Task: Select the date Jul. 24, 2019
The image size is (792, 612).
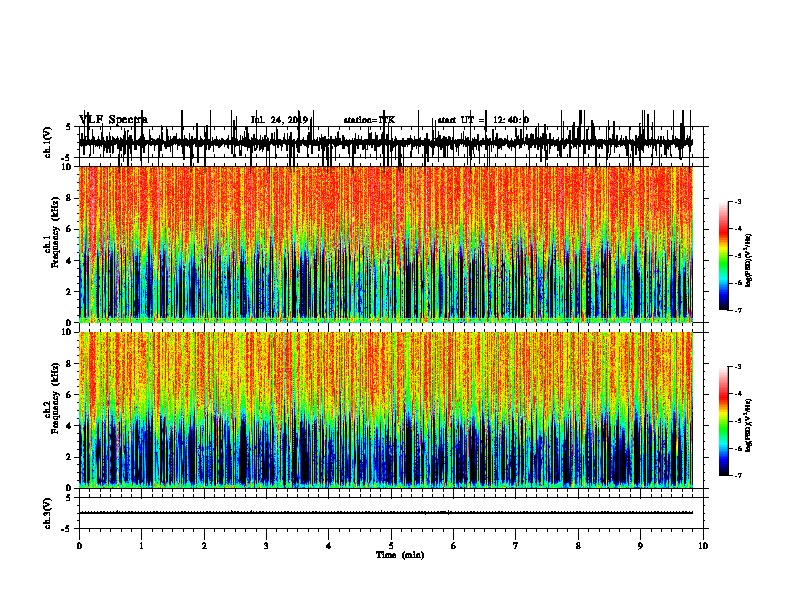Action: pos(279,120)
